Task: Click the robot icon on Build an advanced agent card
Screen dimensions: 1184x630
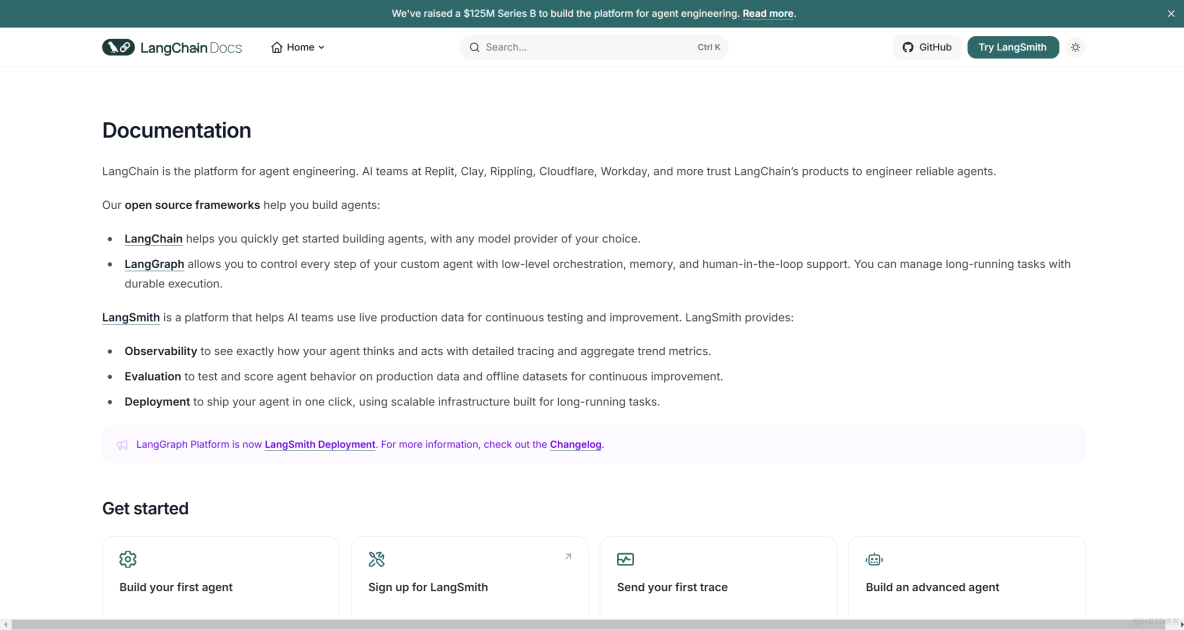Action: (x=874, y=559)
